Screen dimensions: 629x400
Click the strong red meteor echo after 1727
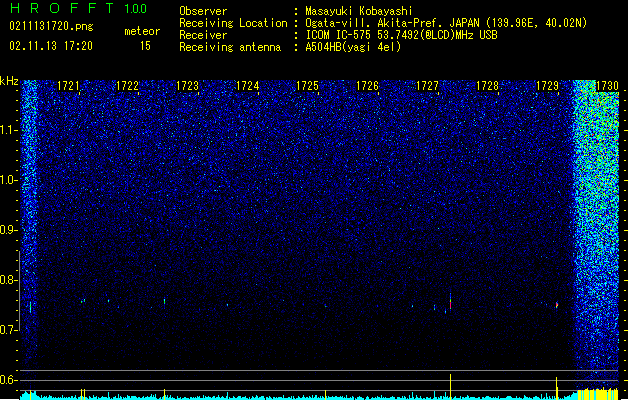450,302
